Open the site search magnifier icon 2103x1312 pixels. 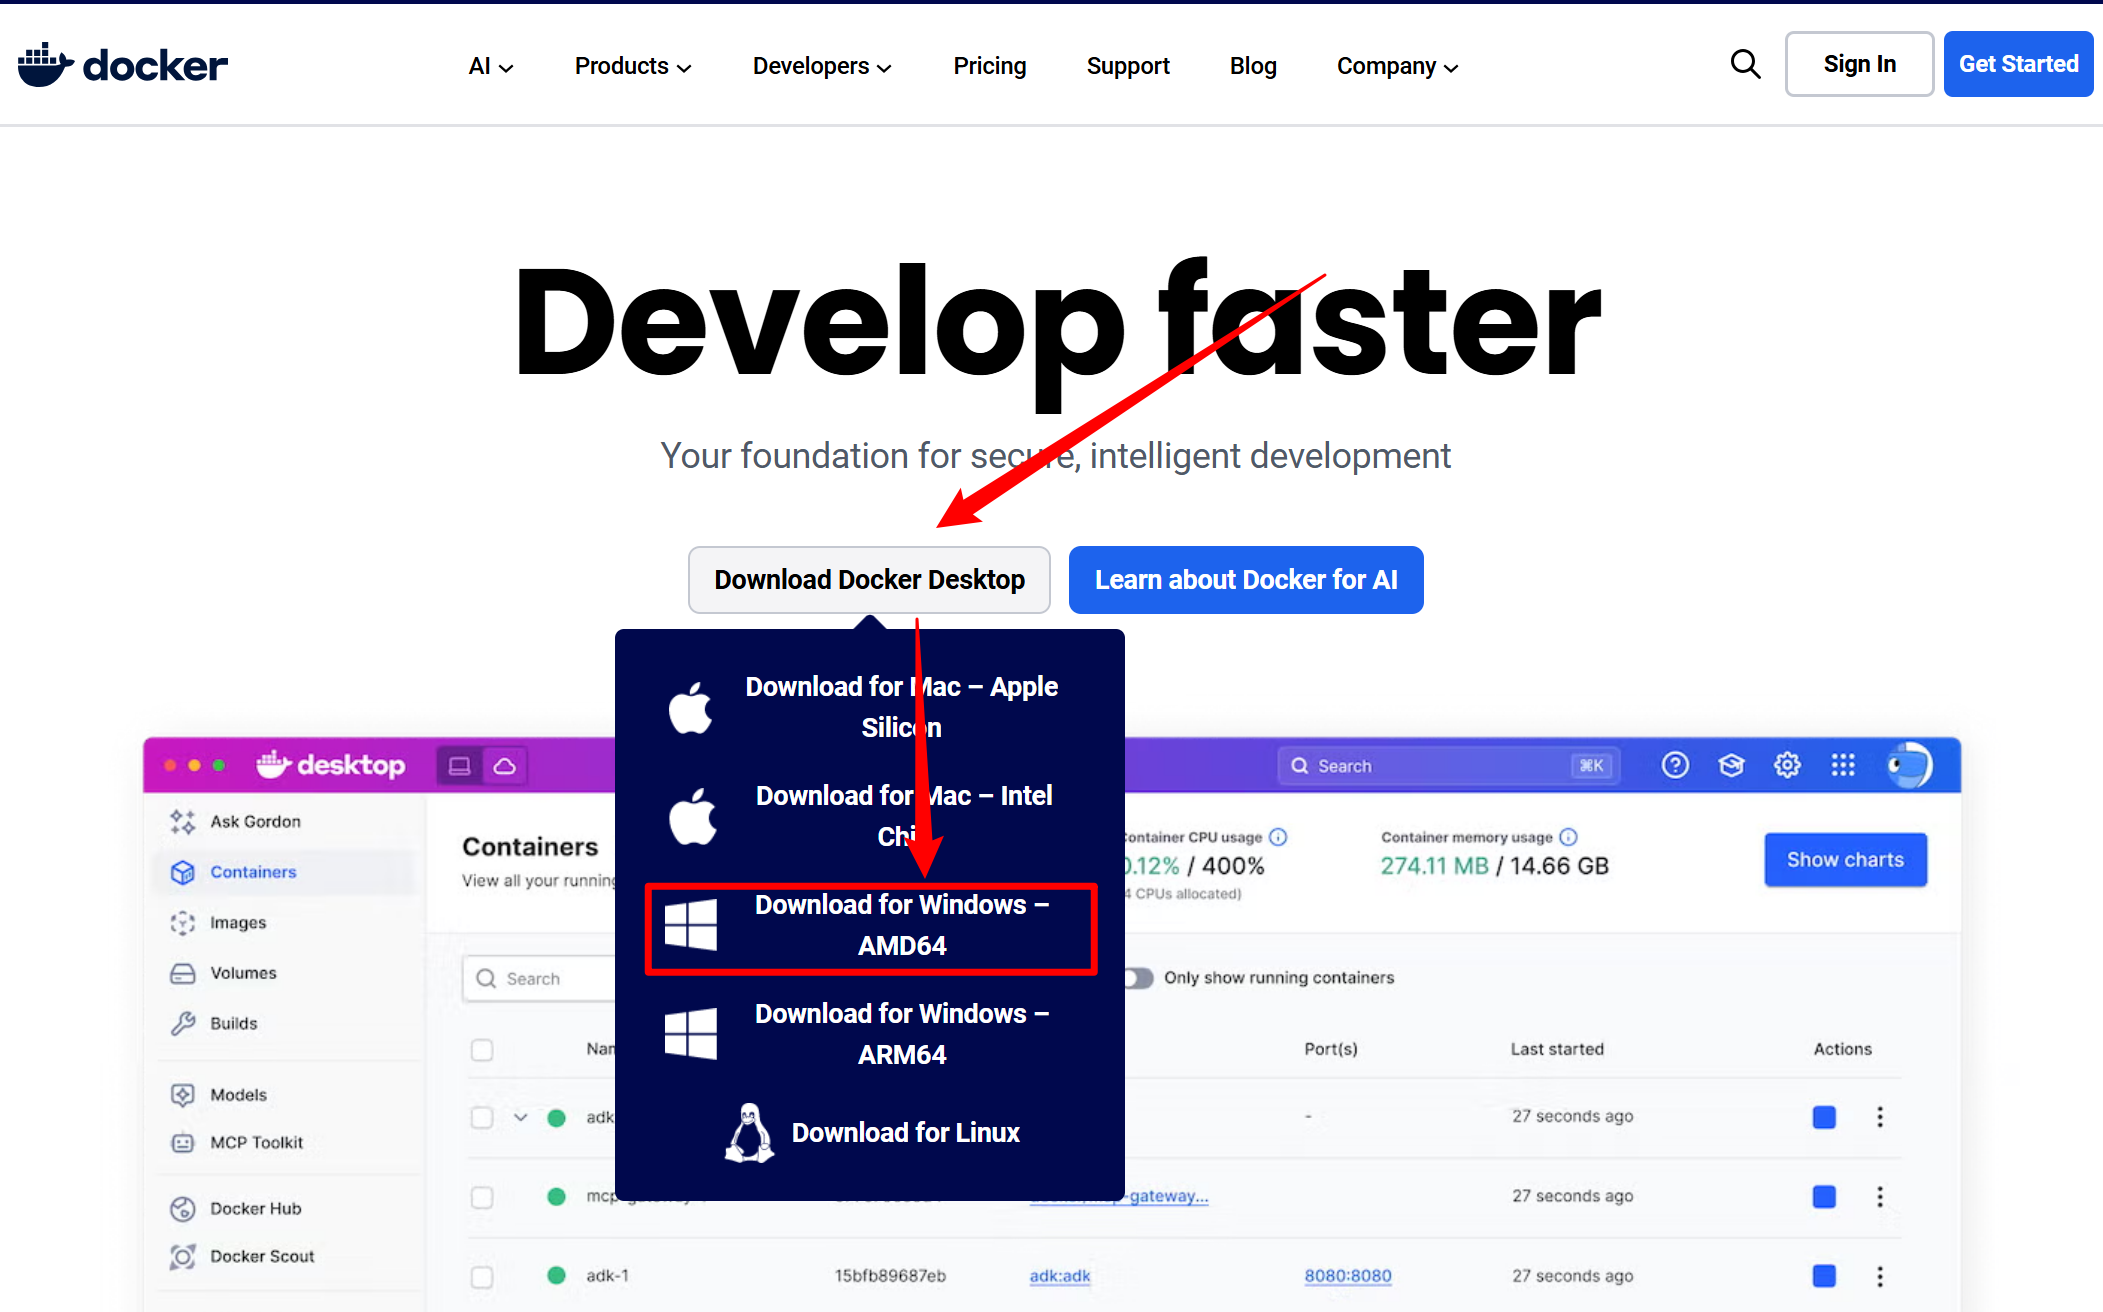1745,64
